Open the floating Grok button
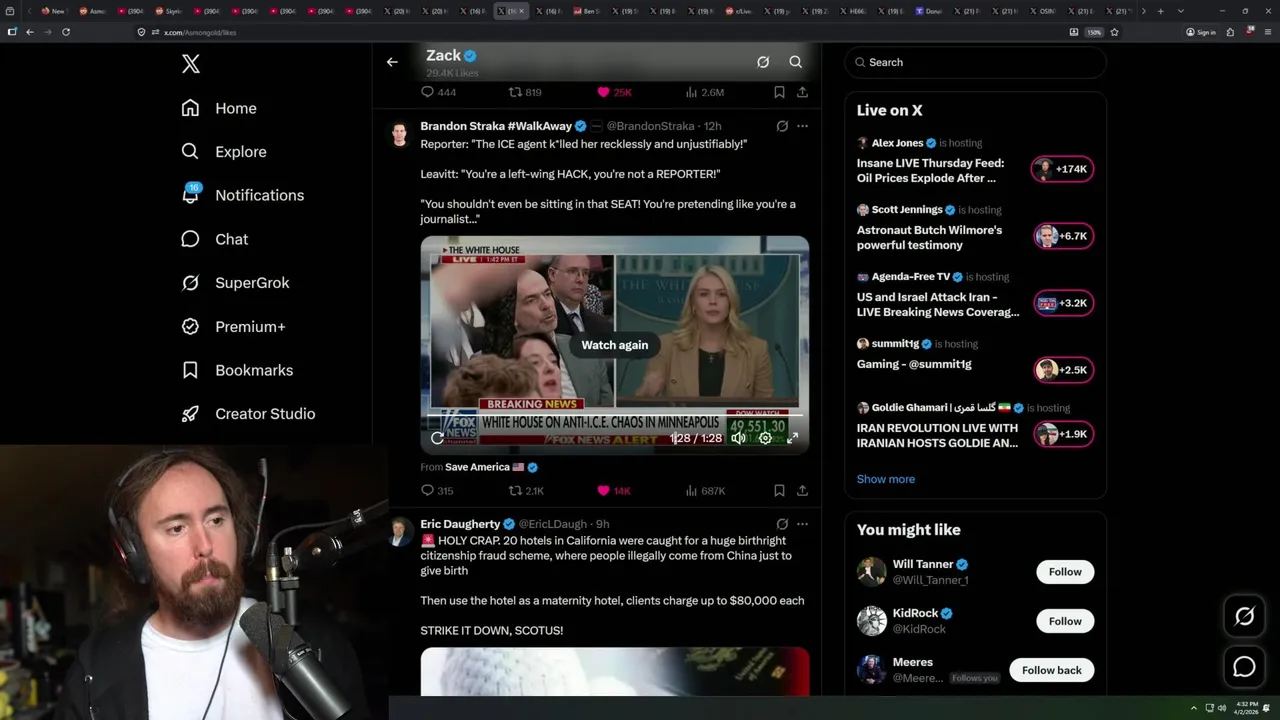Viewport: 1280px width, 720px height. click(x=1244, y=617)
